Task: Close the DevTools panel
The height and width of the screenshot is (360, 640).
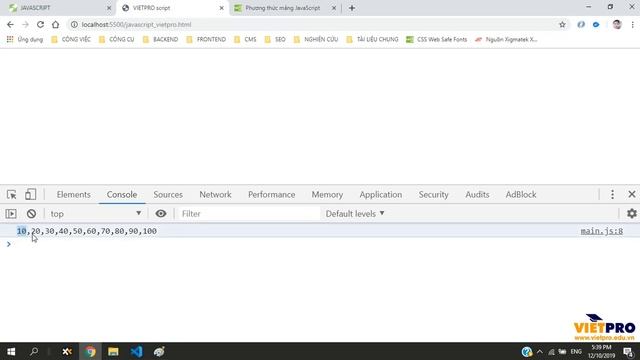Action: tap(632, 194)
